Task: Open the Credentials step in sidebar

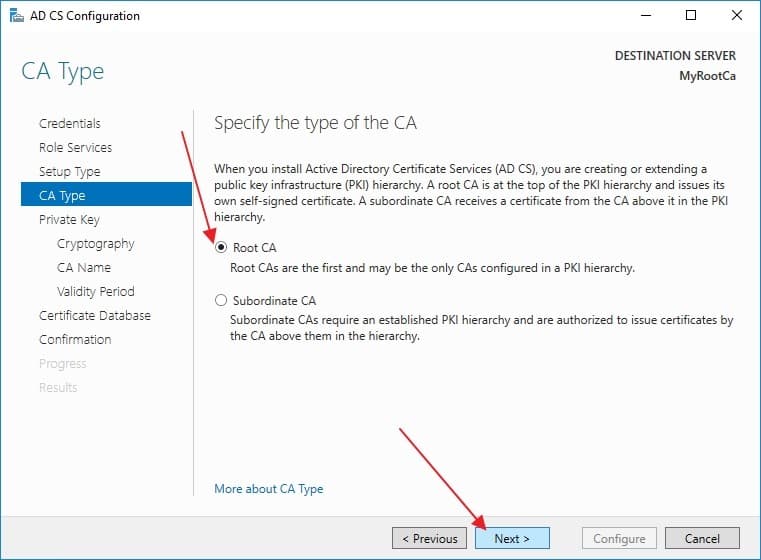Action: (70, 124)
